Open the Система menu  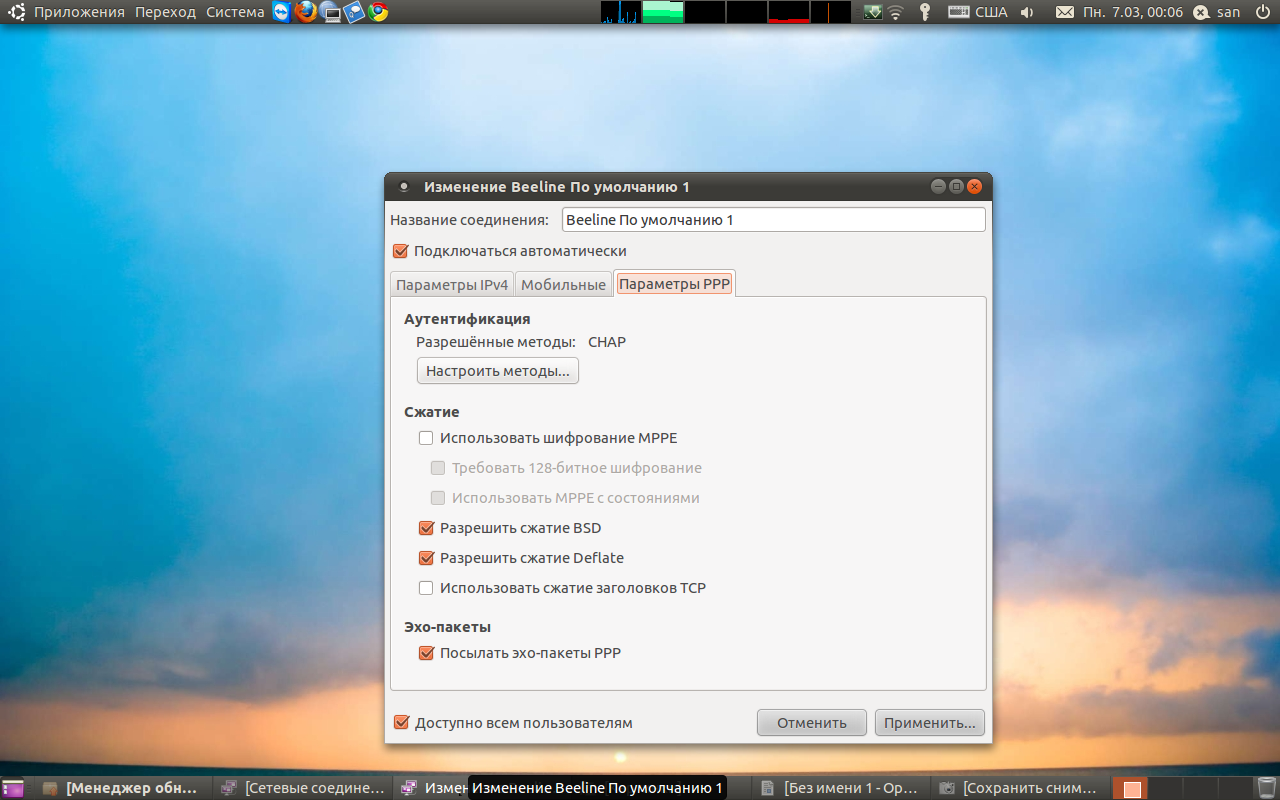235,12
